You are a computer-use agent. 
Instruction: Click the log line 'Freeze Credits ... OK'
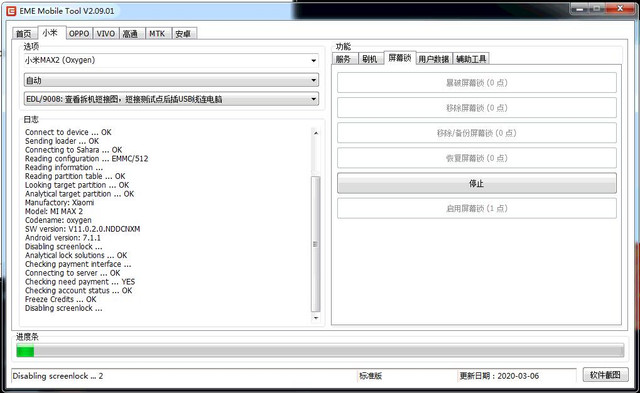[61, 300]
